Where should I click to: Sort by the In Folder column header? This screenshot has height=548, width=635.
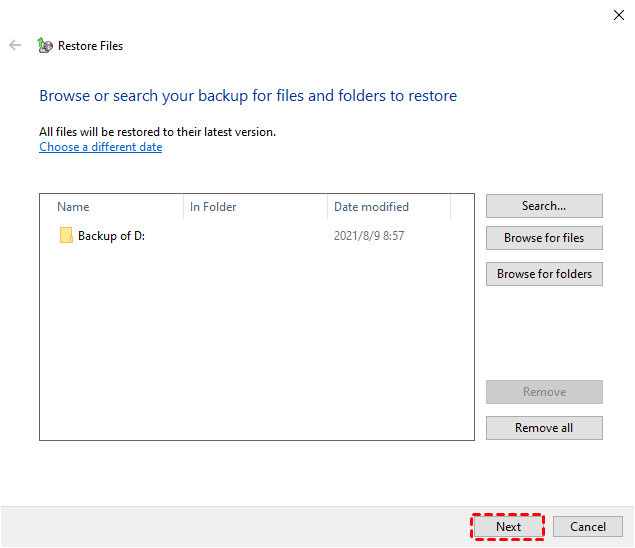[213, 207]
